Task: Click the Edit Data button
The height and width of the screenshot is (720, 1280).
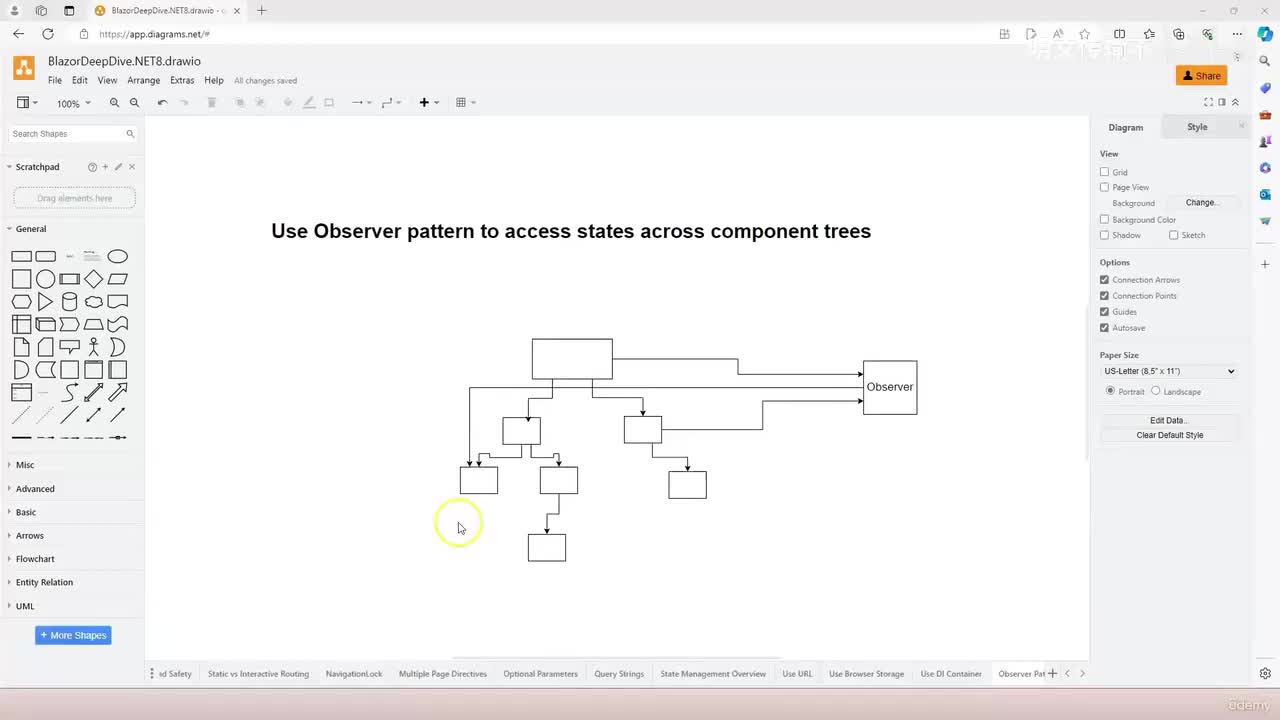Action: pos(1169,421)
